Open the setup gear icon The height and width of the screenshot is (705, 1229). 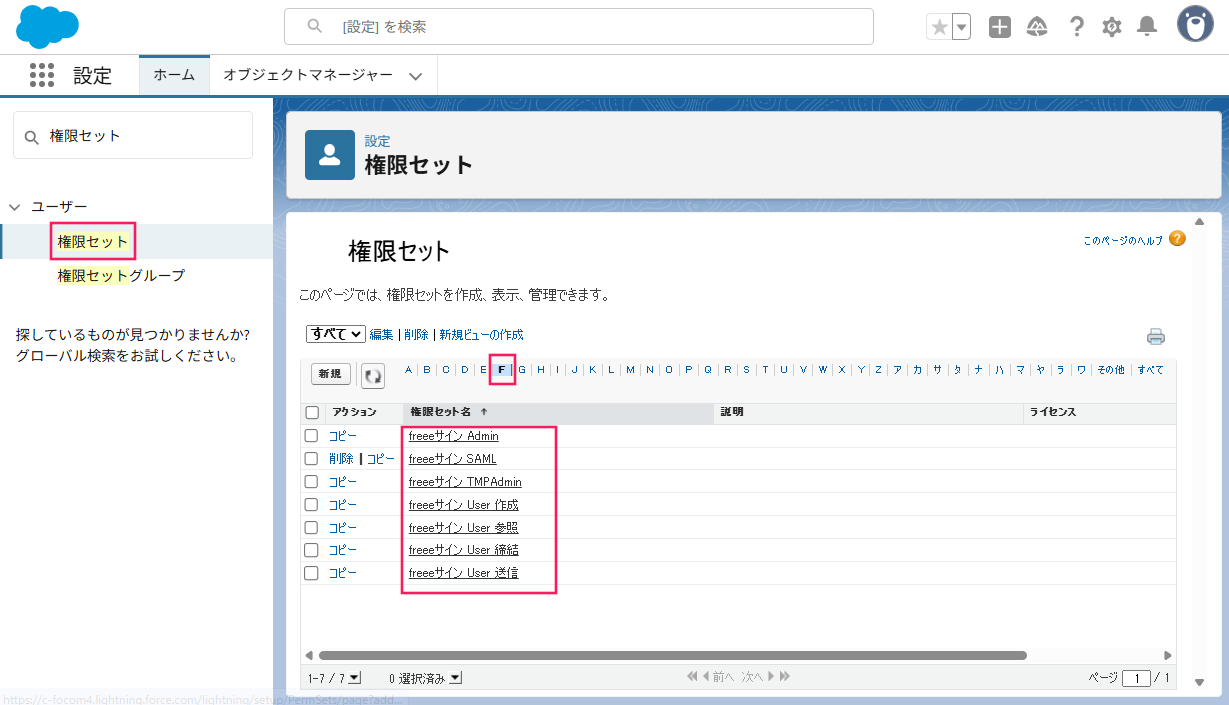pyautogui.click(x=1112, y=27)
